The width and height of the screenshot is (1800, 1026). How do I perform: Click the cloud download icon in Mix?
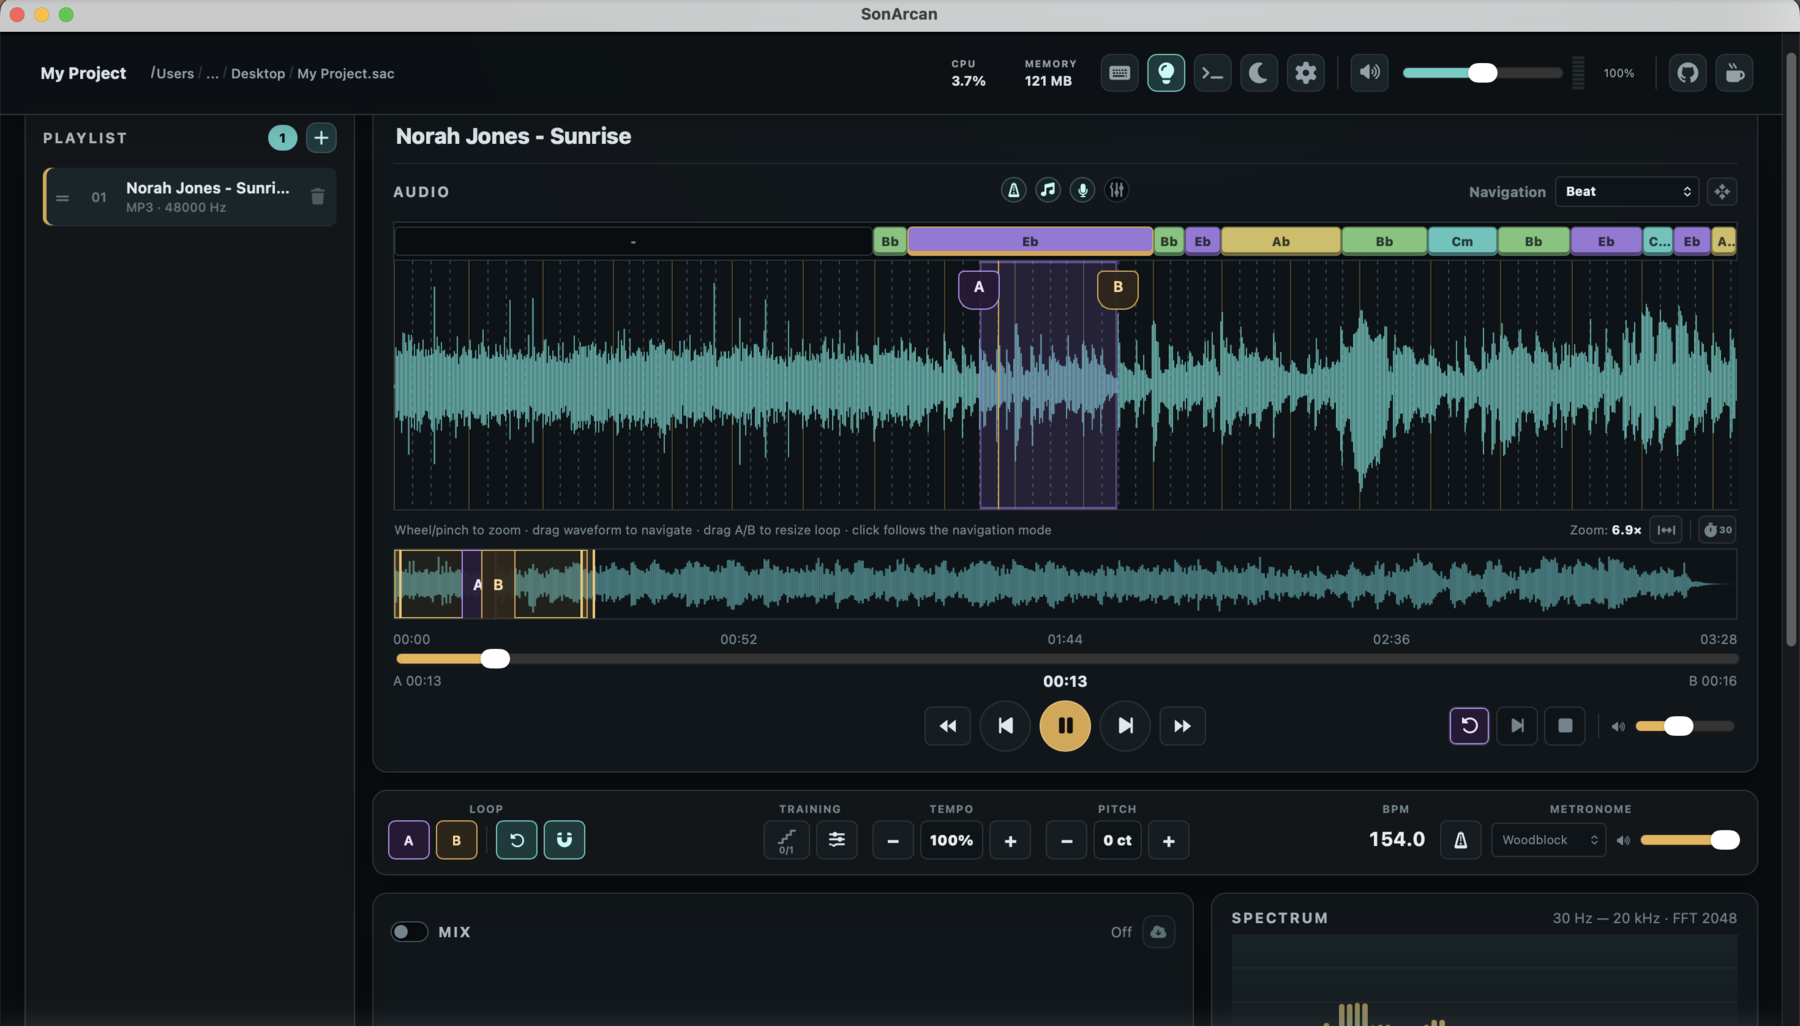click(1158, 932)
